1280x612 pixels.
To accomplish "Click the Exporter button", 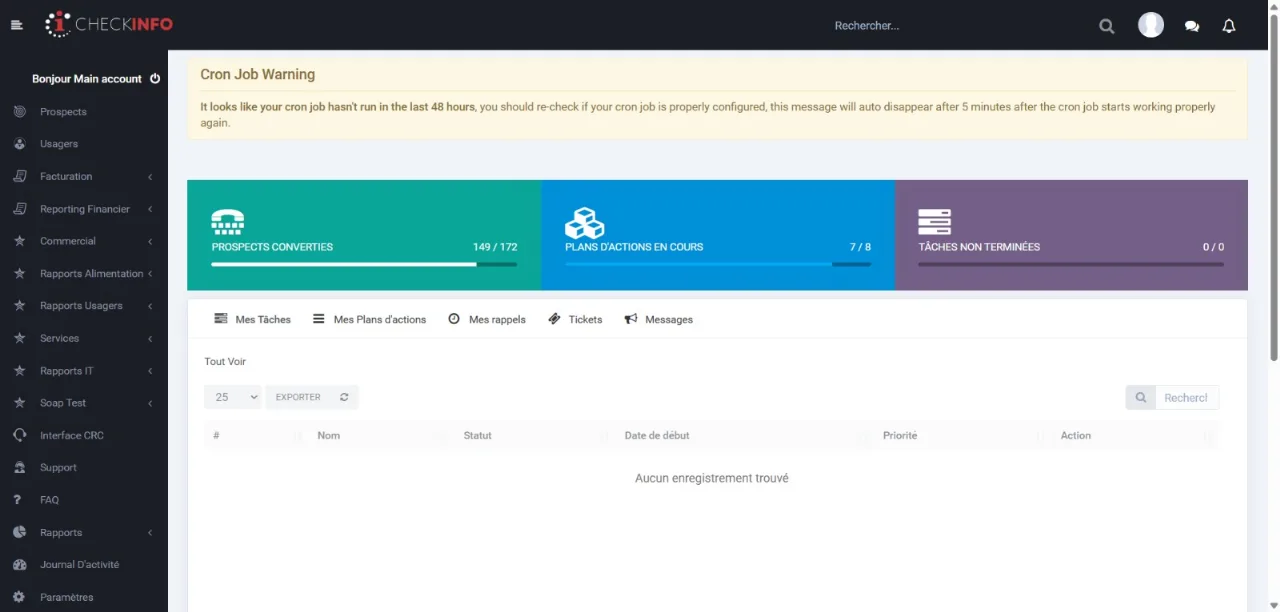I will [298, 397].
